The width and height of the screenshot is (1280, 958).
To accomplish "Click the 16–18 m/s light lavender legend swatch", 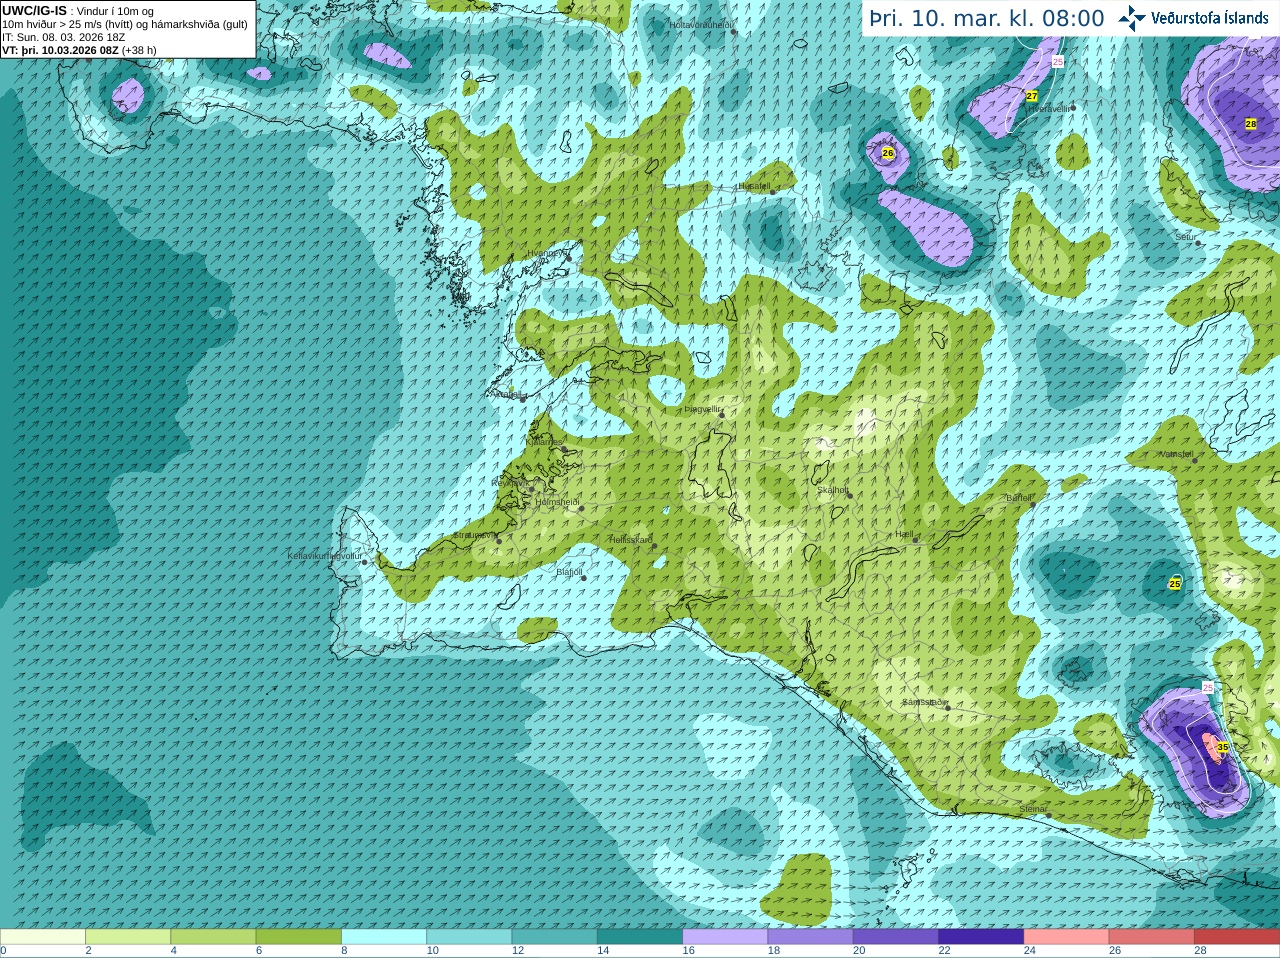I will coord(725,937).
